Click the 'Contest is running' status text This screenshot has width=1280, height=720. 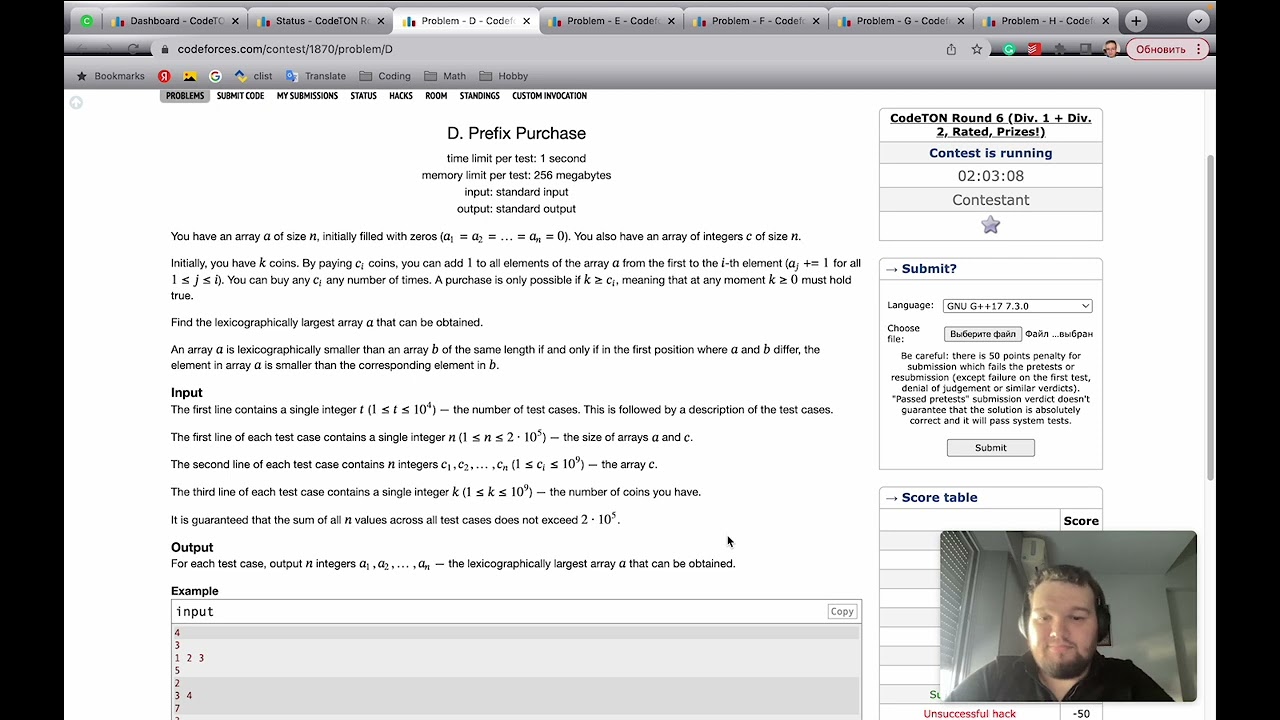[991, 153]
